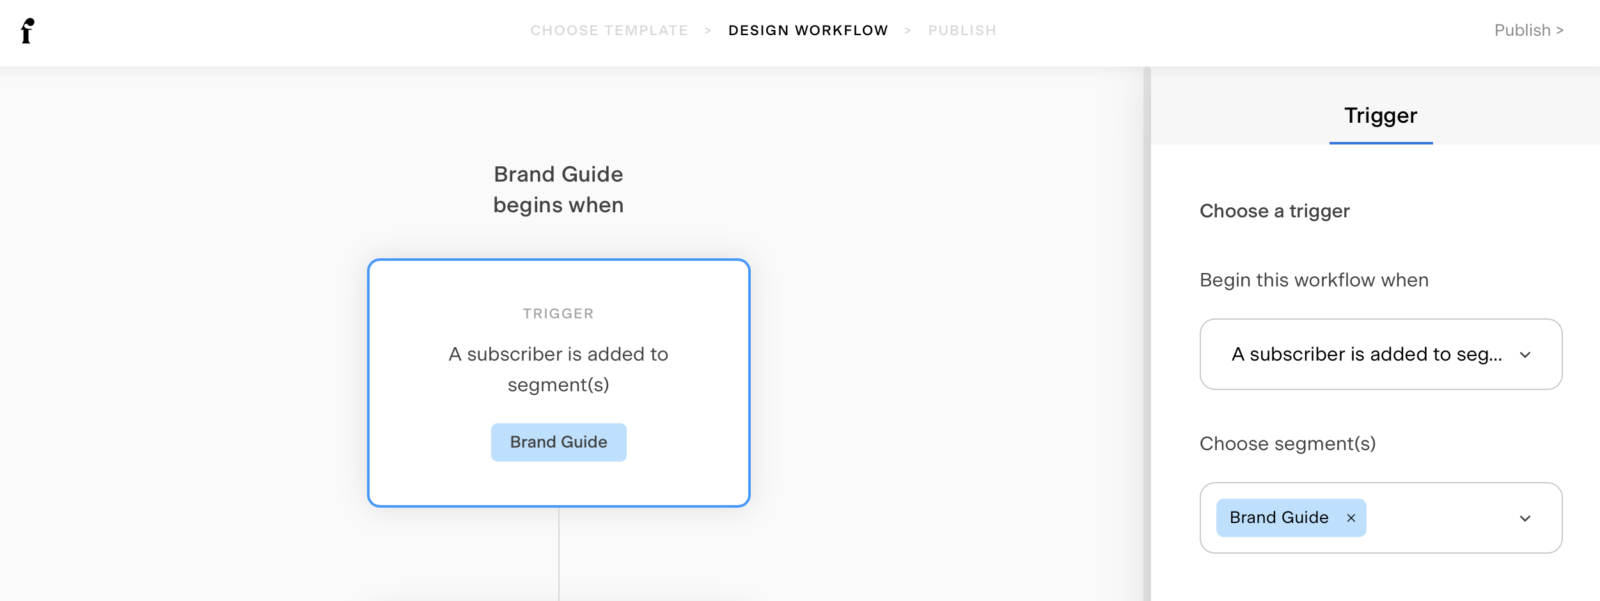This screenshot has height=601, width=1600.
Task: Click the breadcrumb arrow after Design Workflow
Action: pyautogui.click(x=908, y=30)
